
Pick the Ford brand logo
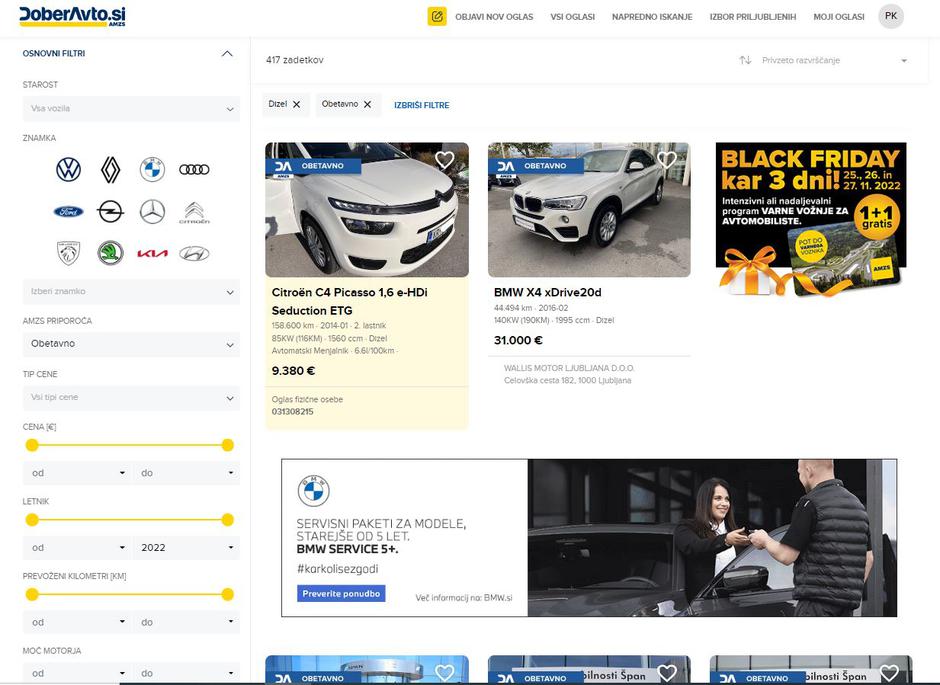click(68, 212)
